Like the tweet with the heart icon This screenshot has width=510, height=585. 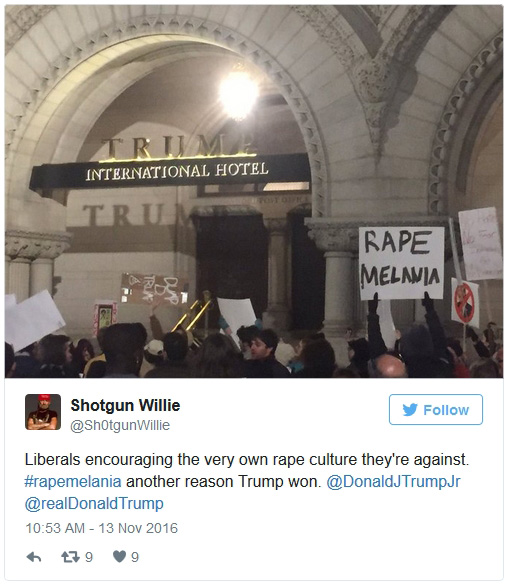coord(119,557)
